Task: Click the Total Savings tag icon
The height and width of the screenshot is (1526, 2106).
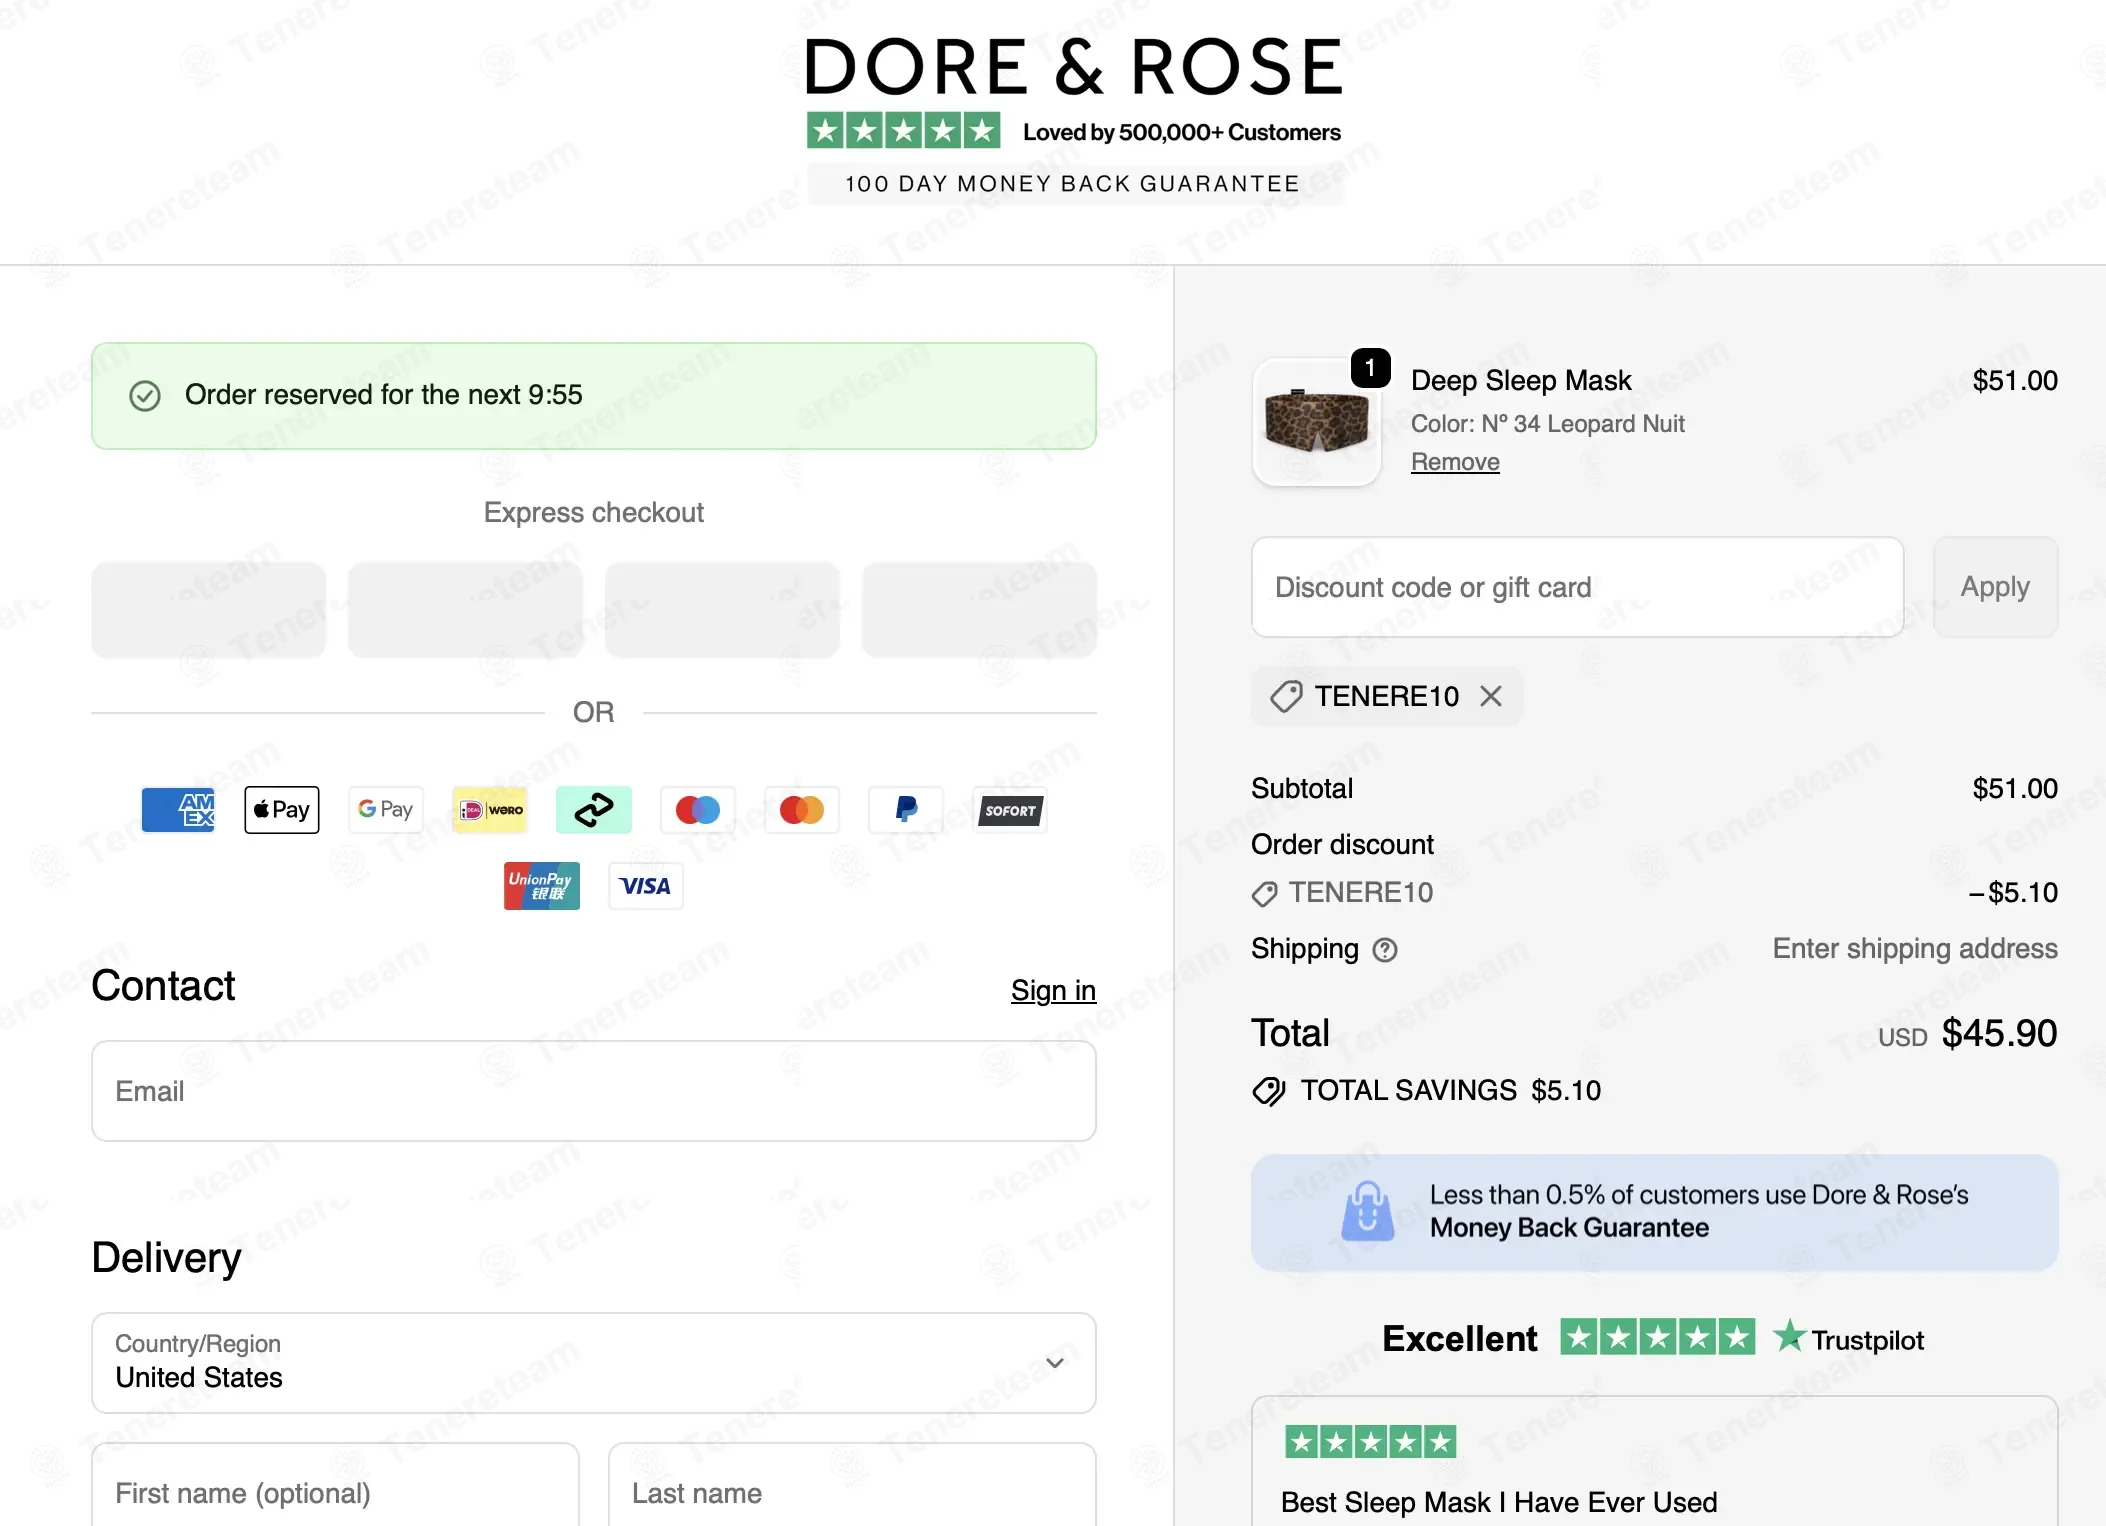Action: 1269,1091
